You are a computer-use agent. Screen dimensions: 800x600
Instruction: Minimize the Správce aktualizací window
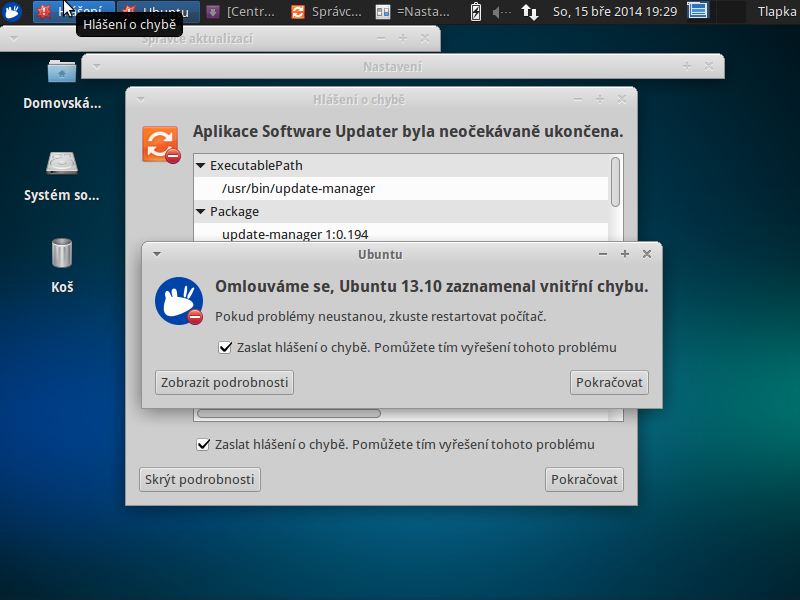tap(381, 38)
